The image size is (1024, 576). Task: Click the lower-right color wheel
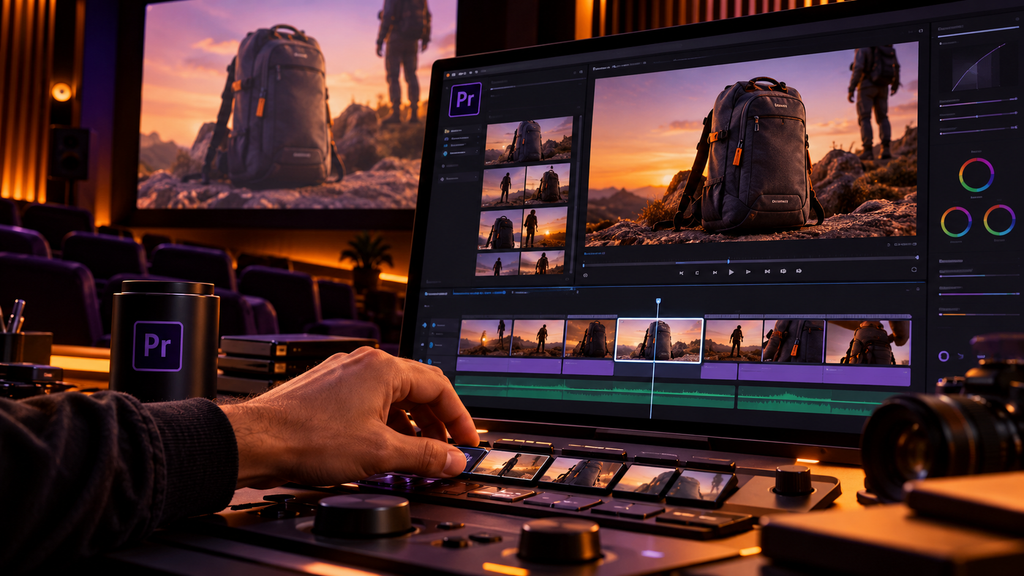point(999,219)
